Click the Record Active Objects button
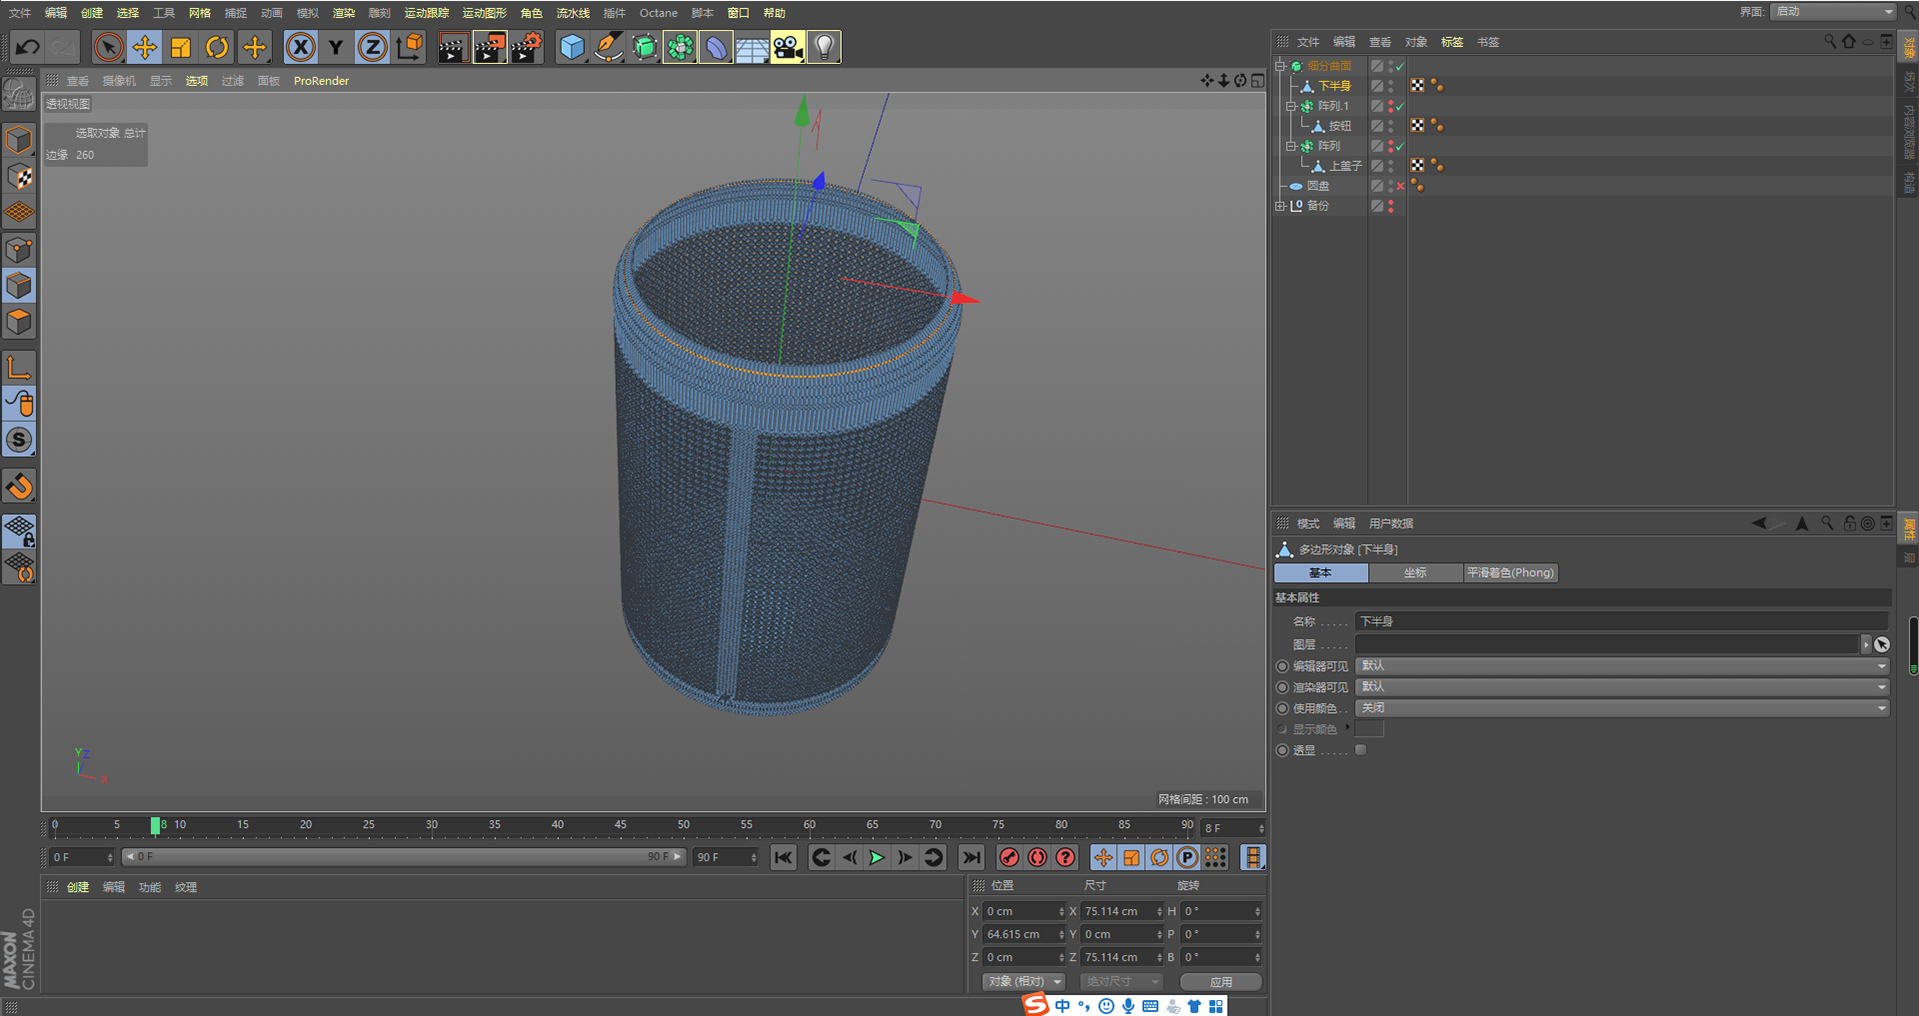 1009,857
